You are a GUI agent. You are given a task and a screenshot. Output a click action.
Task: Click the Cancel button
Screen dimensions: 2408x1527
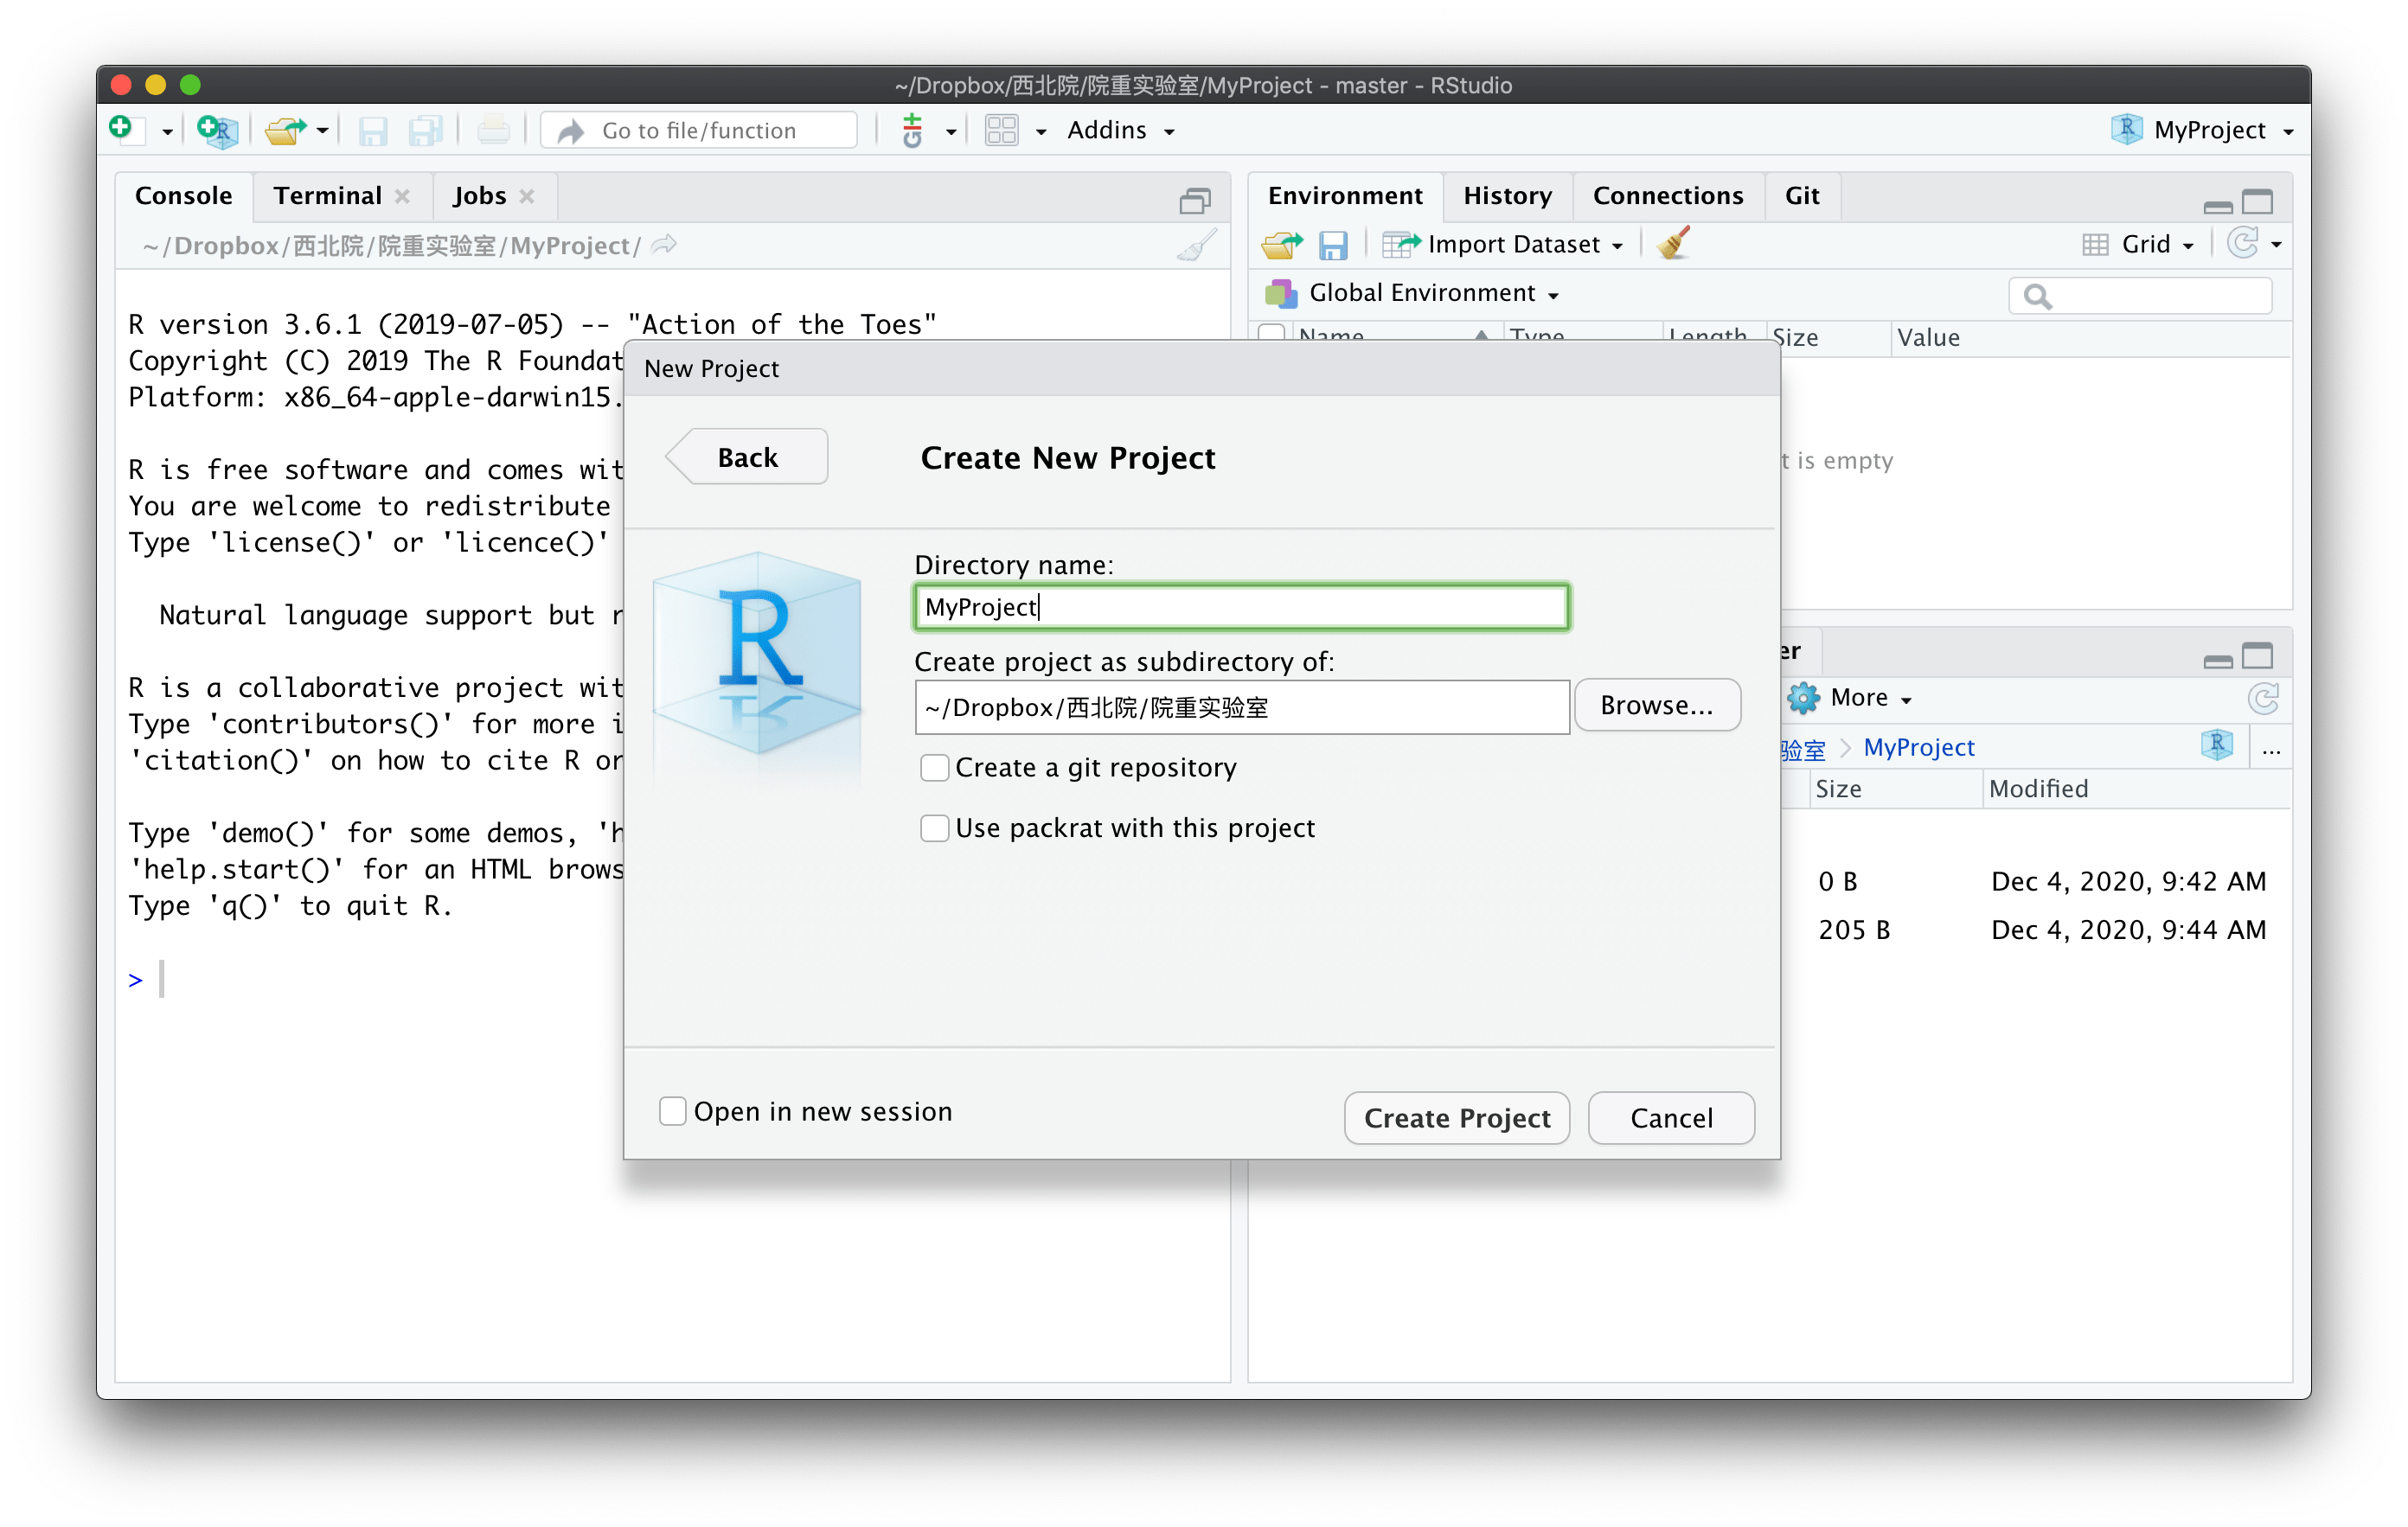click(1671, 1118)
